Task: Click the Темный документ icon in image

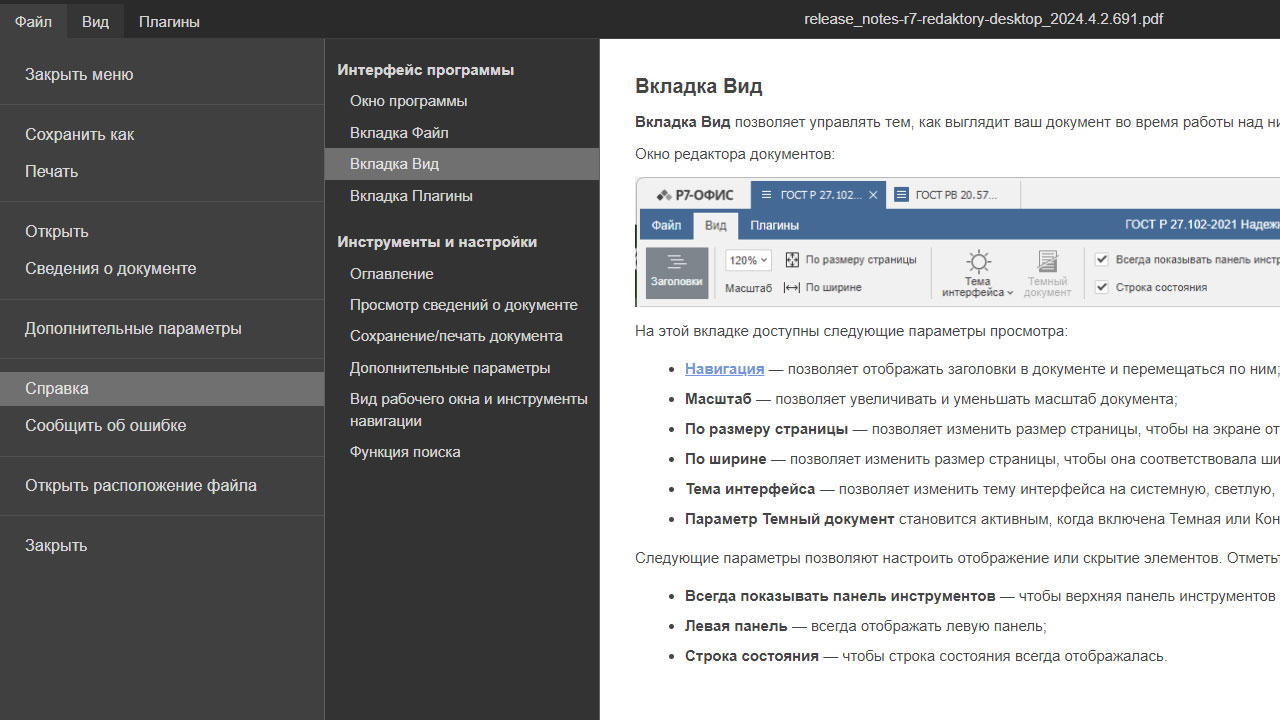Action: (1047, 262)
